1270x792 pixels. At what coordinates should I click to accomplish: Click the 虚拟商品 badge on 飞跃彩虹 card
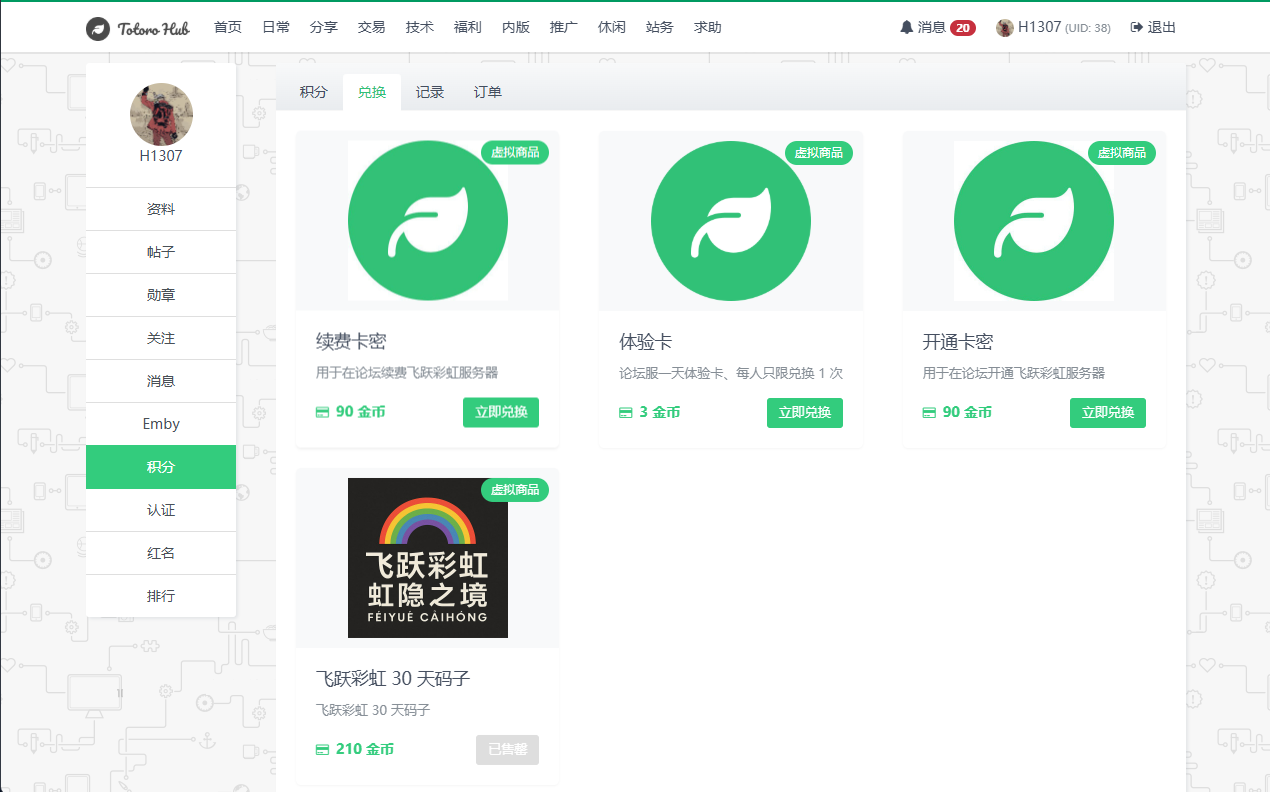515,490
